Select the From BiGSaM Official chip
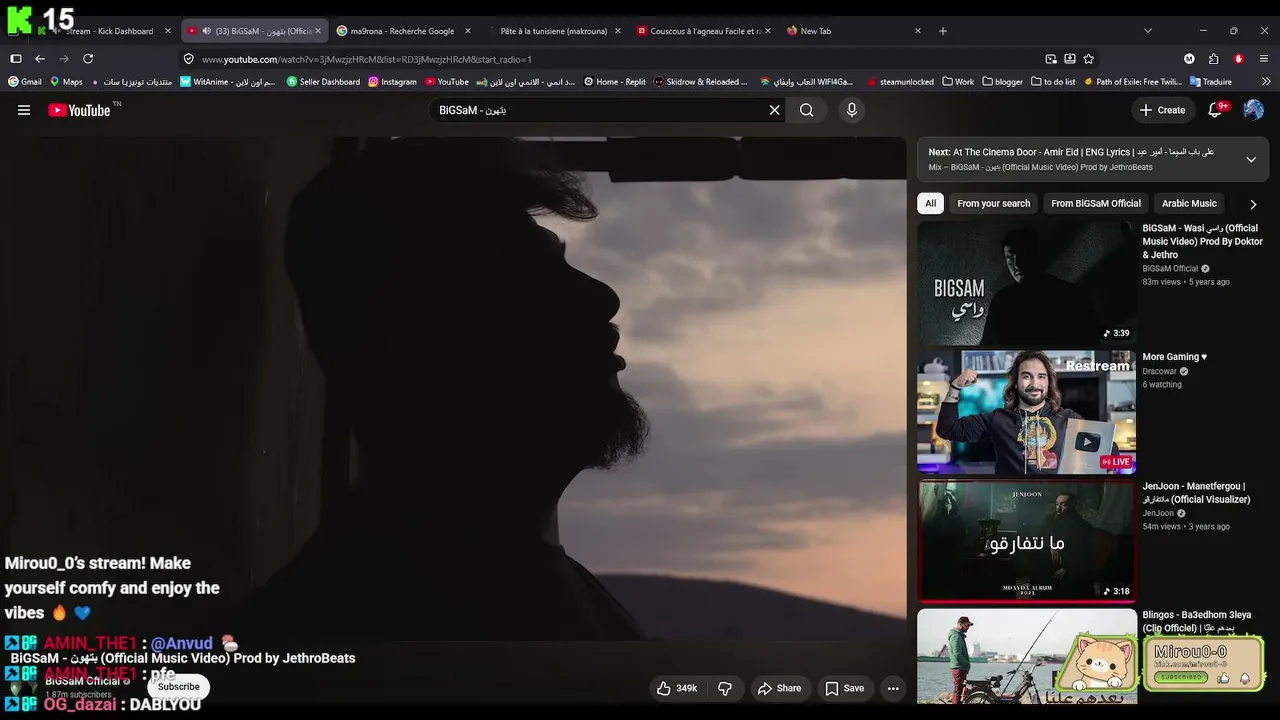This screenshot has width=1280, height=720. 1096,204
